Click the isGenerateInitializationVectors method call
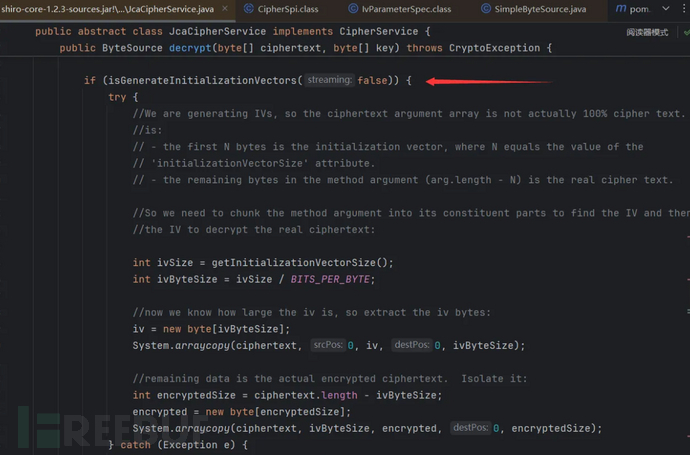Screen dimensions: 690x455 202,81
